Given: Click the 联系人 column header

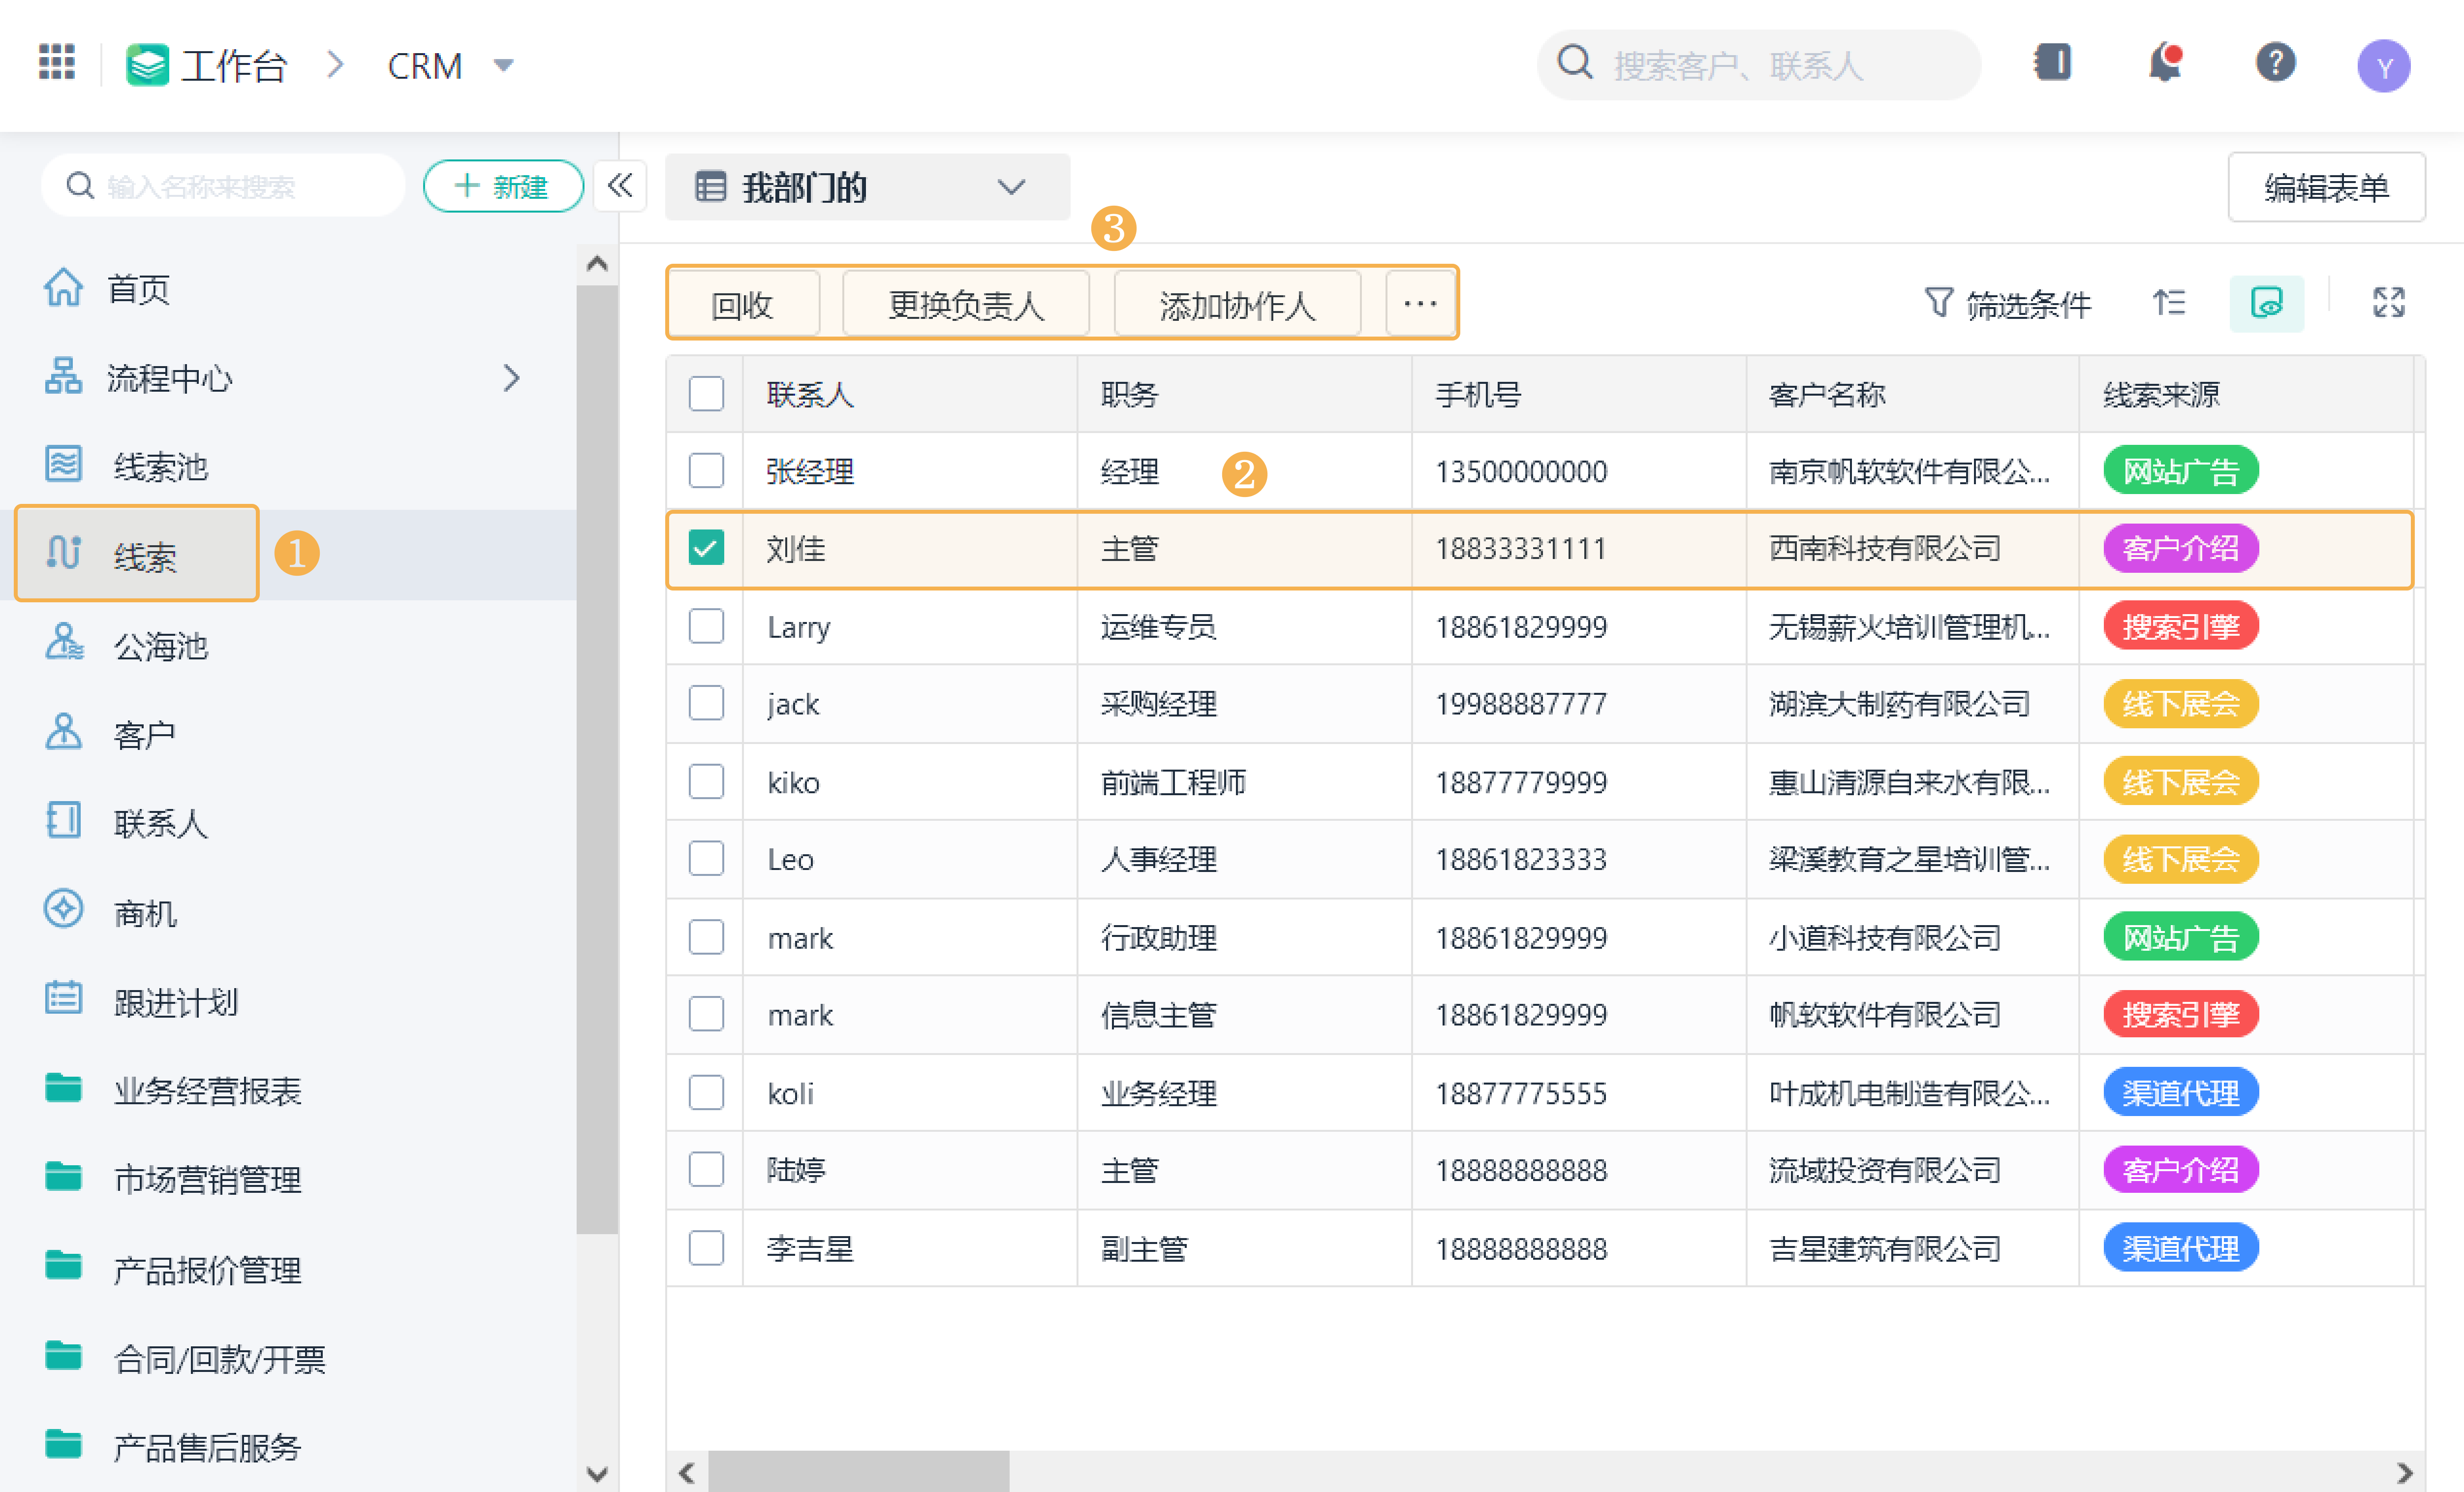Looking at the screenshot, I should pos(810,394).
